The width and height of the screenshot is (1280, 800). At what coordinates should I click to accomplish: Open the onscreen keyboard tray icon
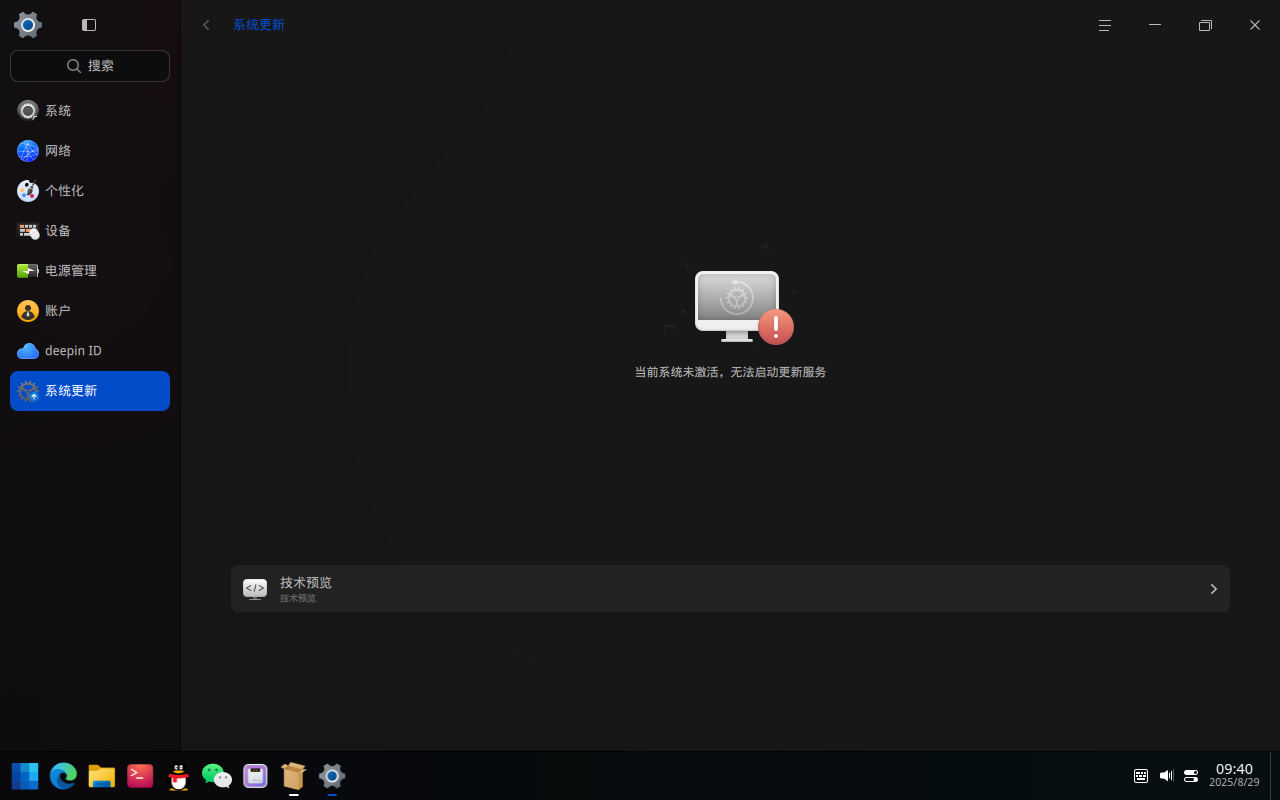(x=1141, y=776)
